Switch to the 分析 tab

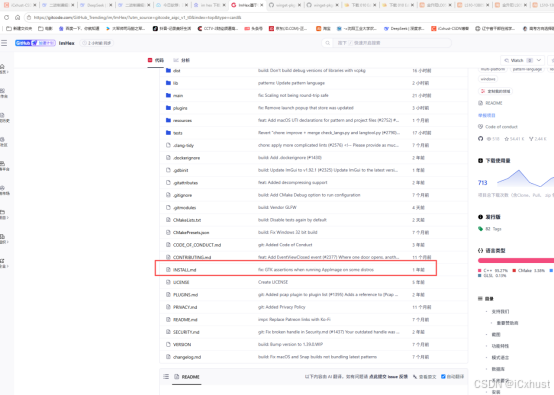pyautogui.click(x=182, y=60)
